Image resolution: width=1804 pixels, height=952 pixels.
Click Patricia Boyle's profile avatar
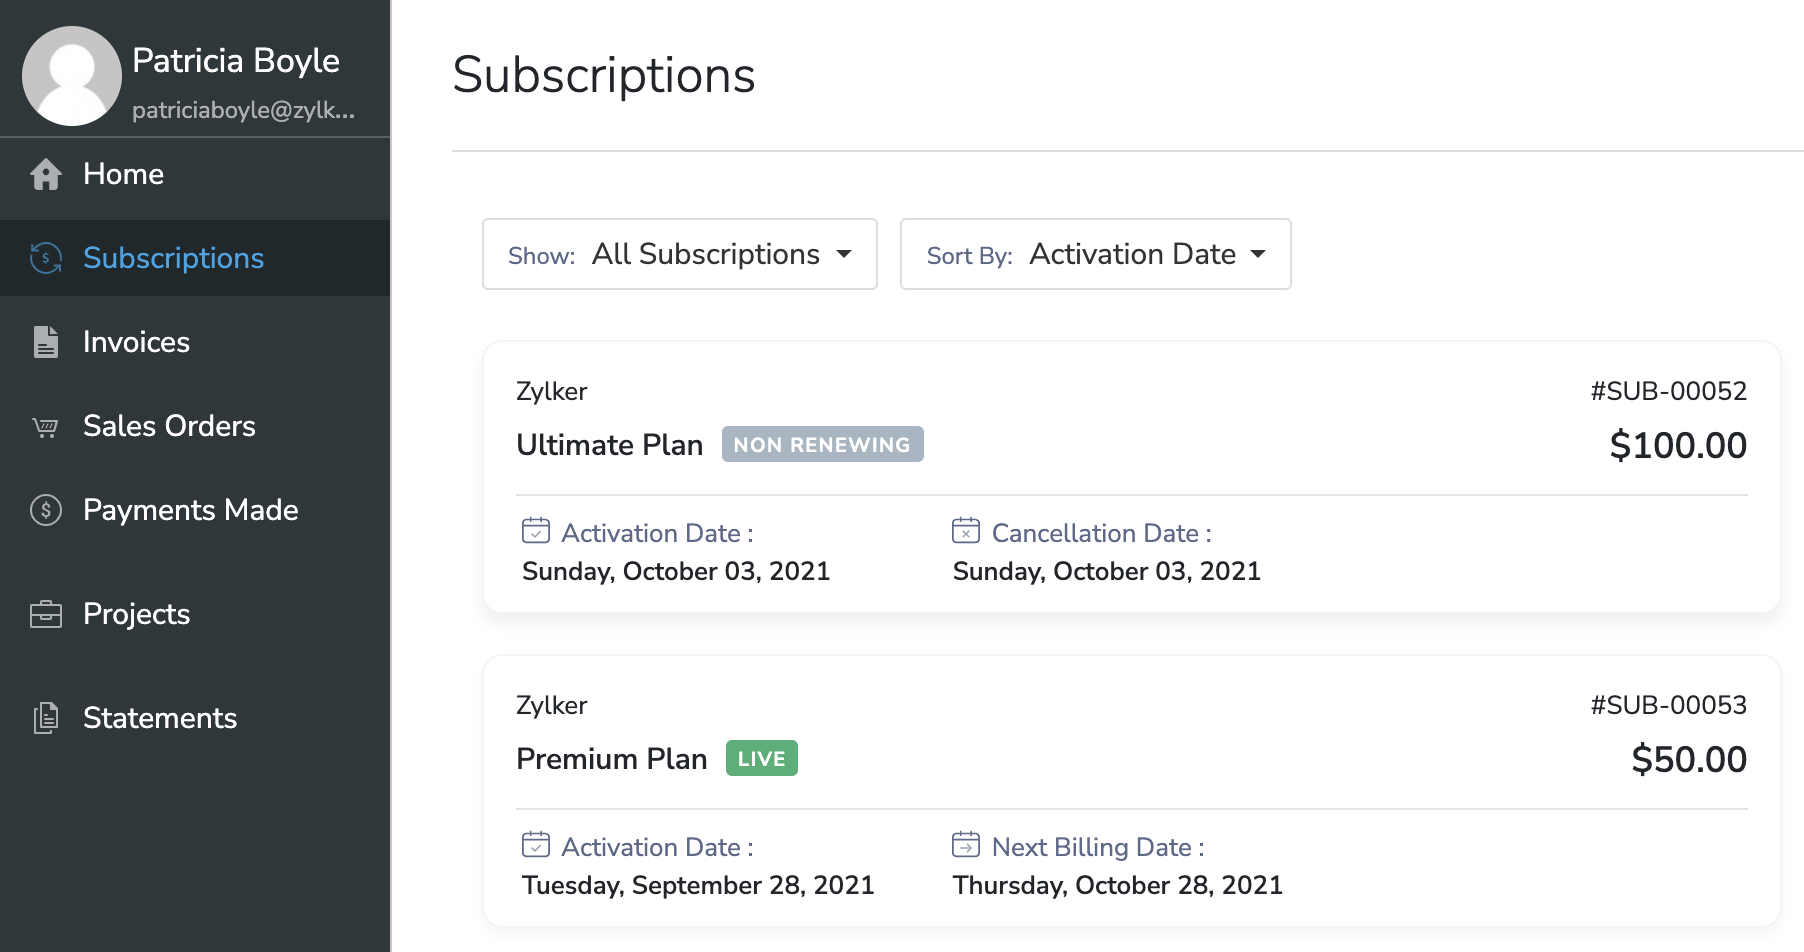[72, 76]
